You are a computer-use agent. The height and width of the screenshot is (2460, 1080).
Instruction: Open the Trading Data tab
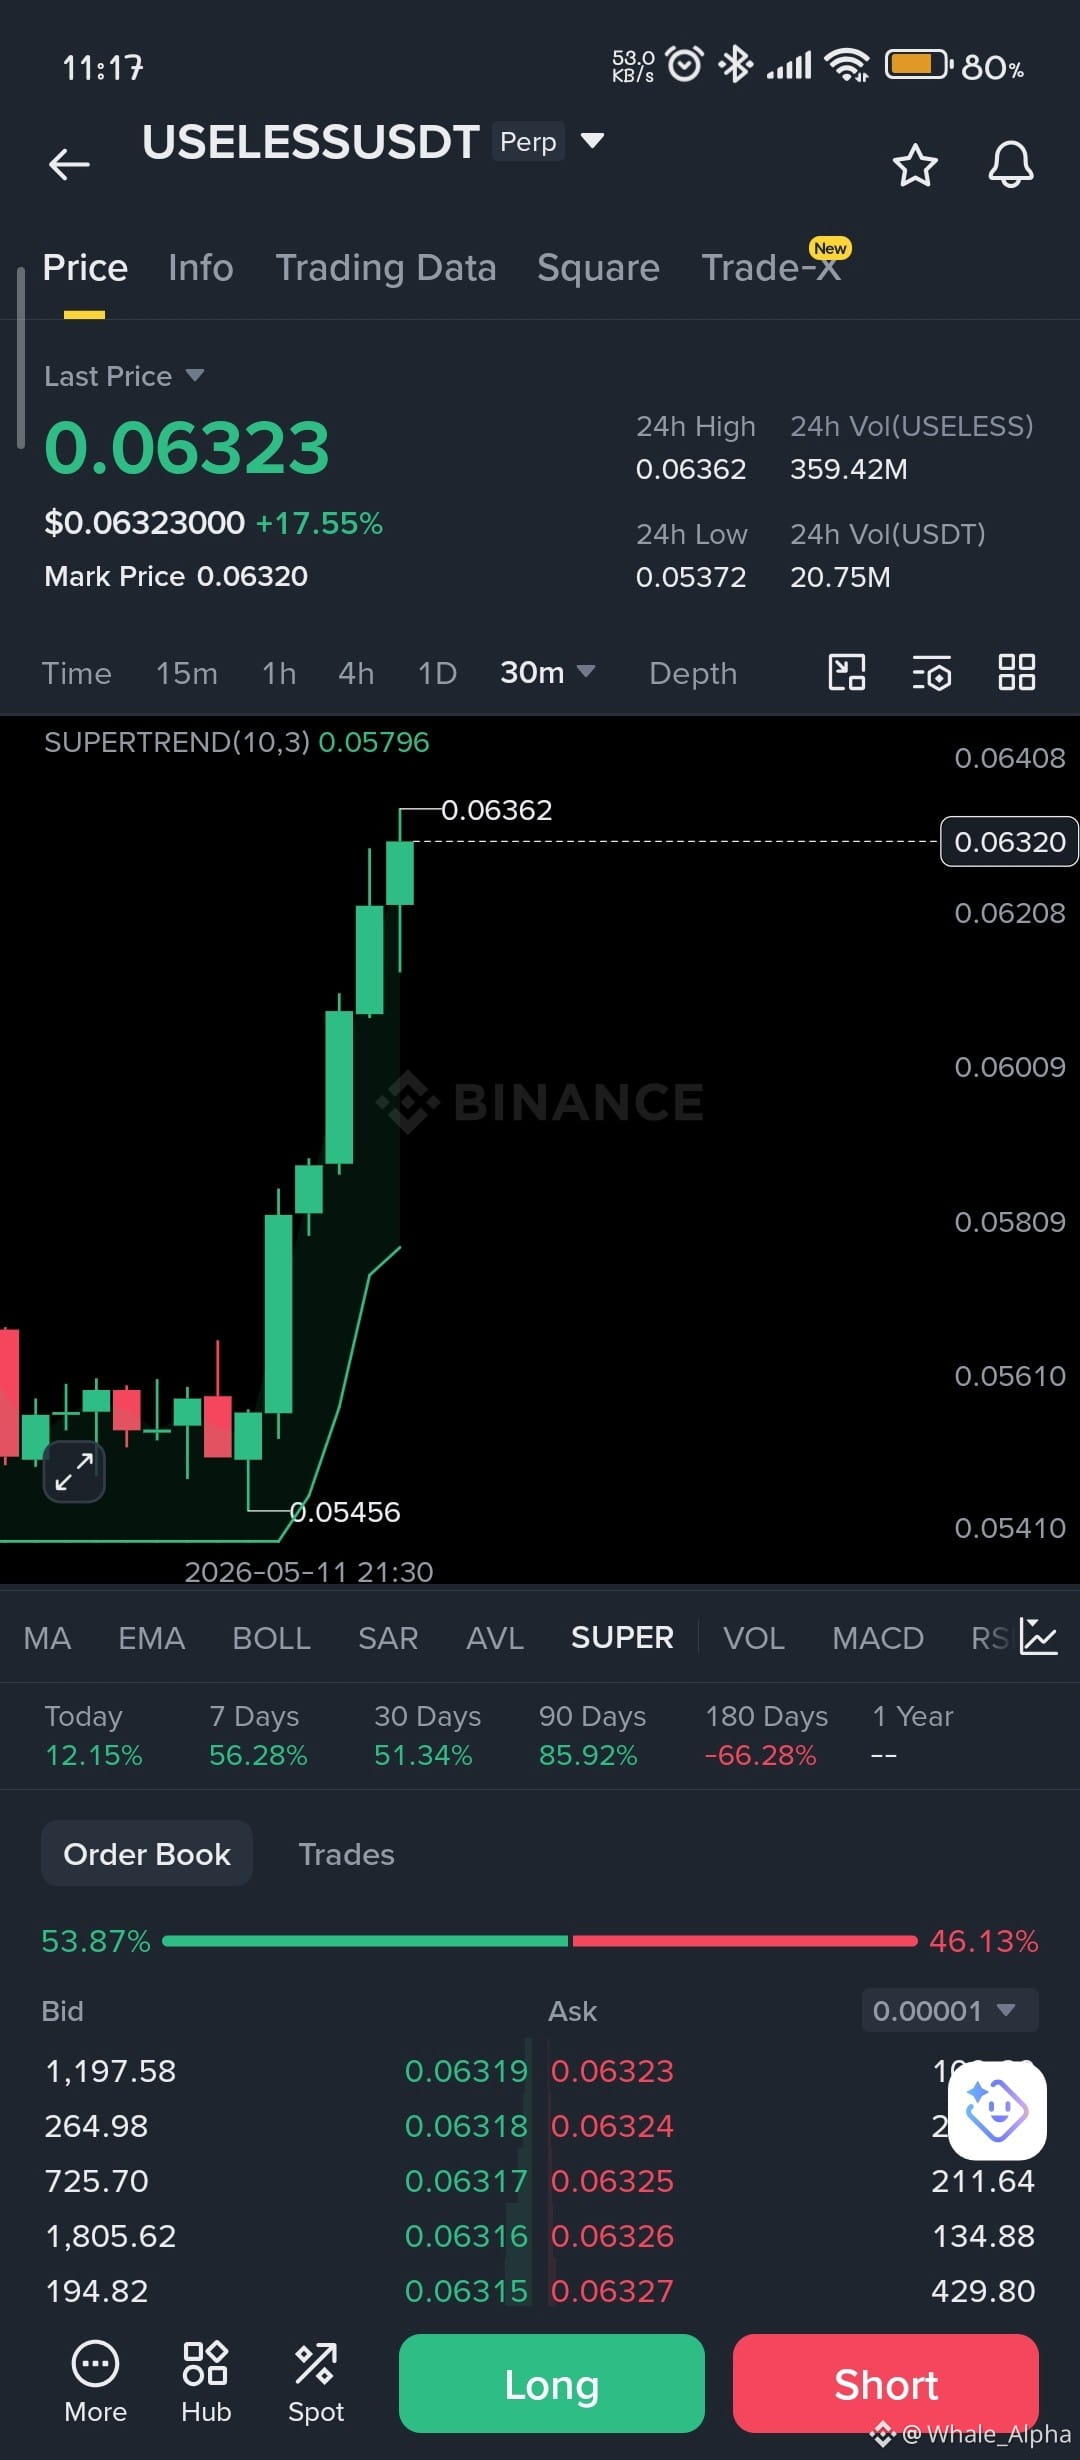pos(386,268)
